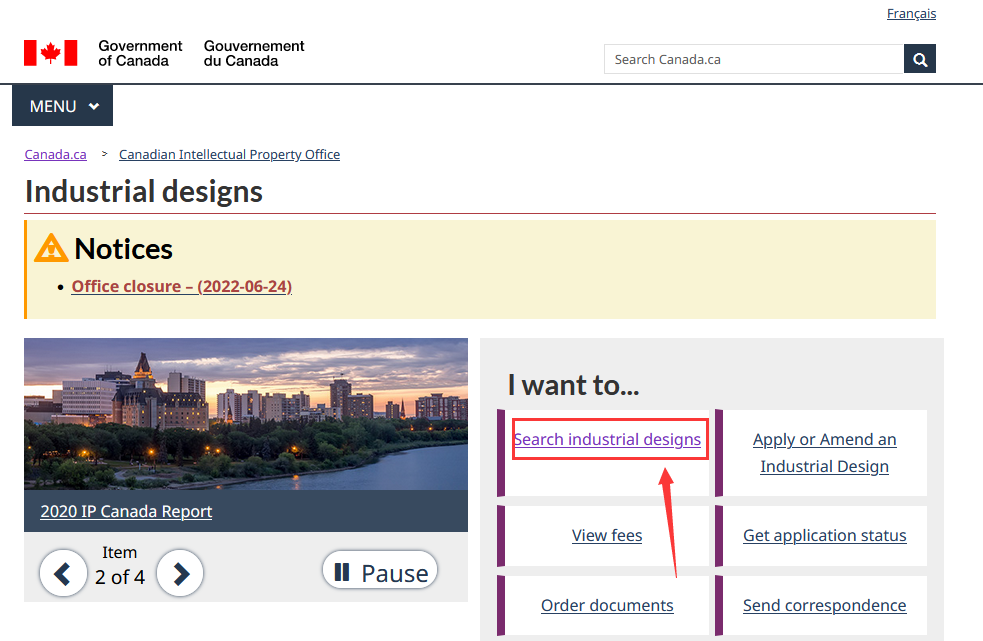
Task: Open the Canada.ca breadcrumb link
Action: click(x=55, y=155)
